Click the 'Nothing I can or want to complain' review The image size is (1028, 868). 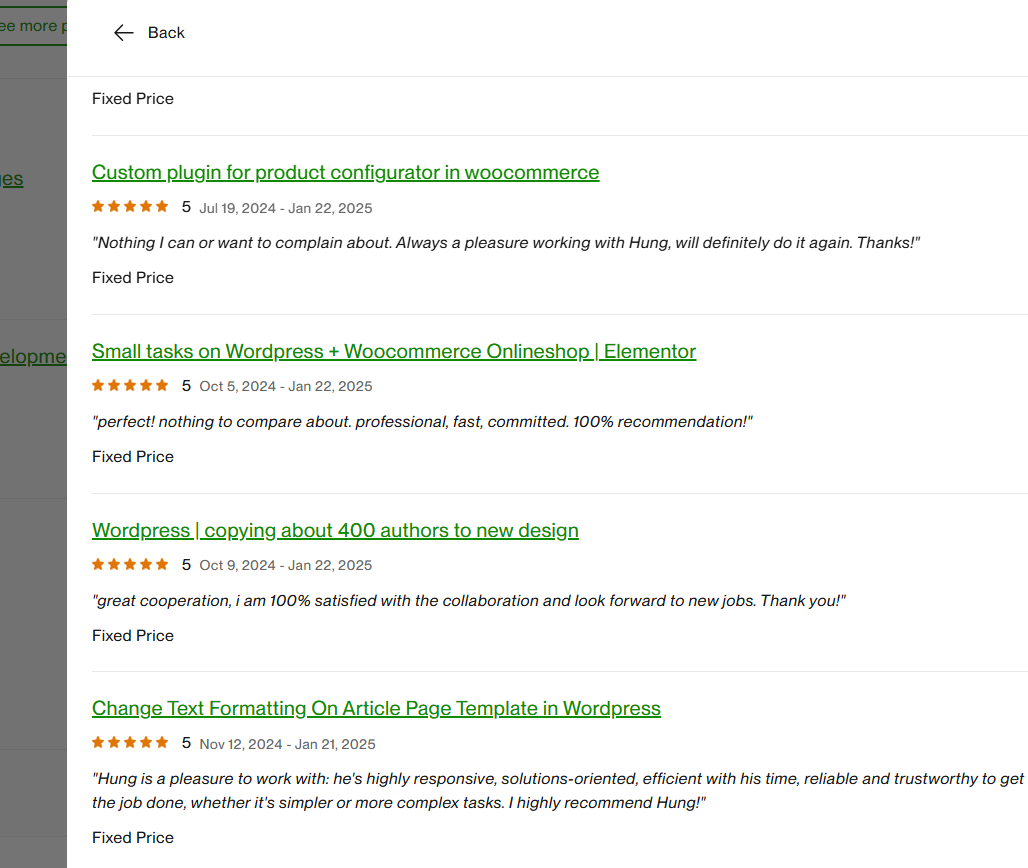(x=505, y=243)
